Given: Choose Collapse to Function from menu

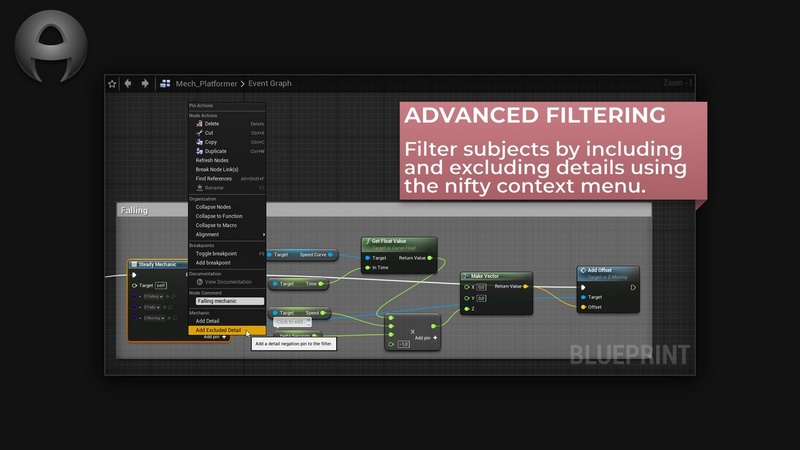Looking at the screenshot, I should [x=219, y=216].
